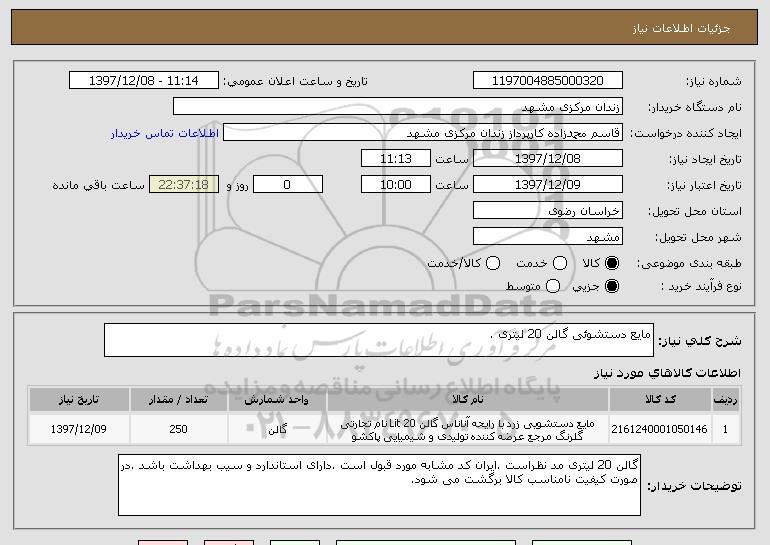Click the شرح کلی نیاز label
Screen dimensions: 770x545
(700, 341)
